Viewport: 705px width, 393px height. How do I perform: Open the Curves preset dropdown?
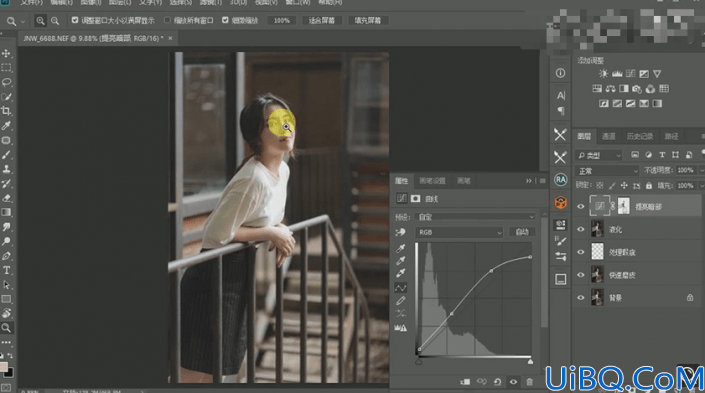click(x=475, y=217)
